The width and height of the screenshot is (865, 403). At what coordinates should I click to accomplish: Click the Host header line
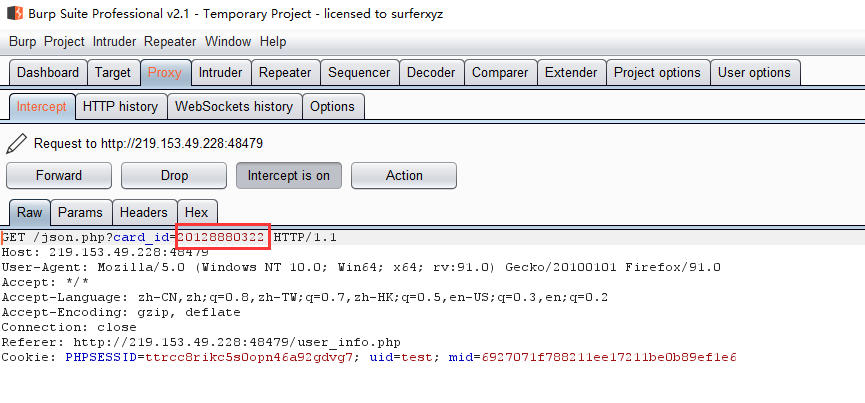click(105, 252)
